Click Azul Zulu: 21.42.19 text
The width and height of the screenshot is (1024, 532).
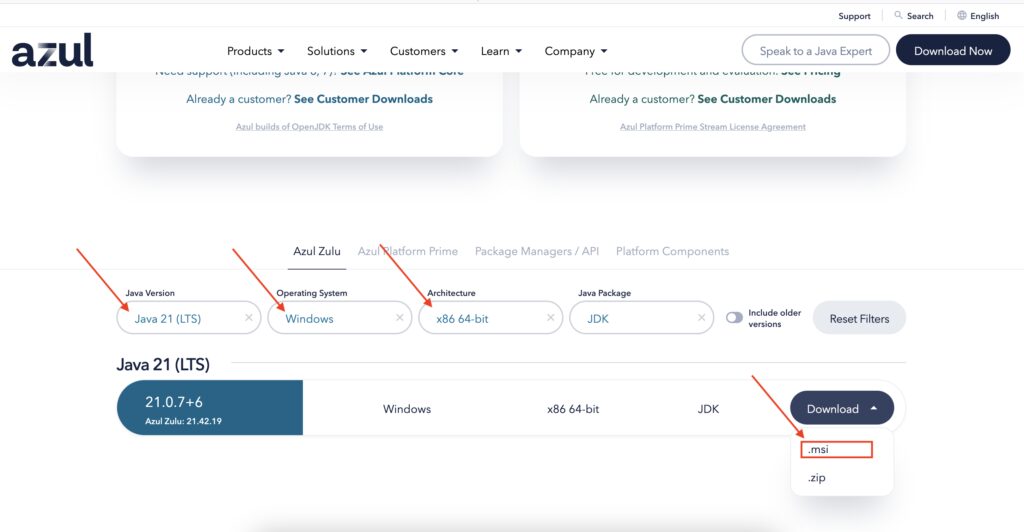pos(184,421)
